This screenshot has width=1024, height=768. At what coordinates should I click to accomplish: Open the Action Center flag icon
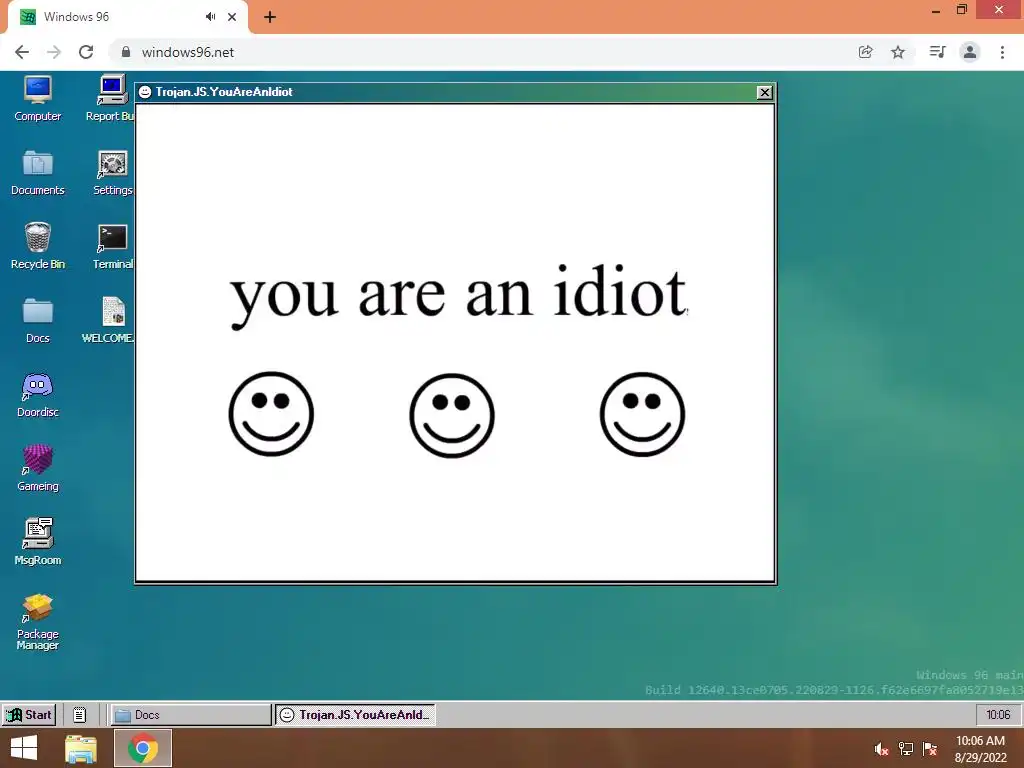[x=930, y=749]
